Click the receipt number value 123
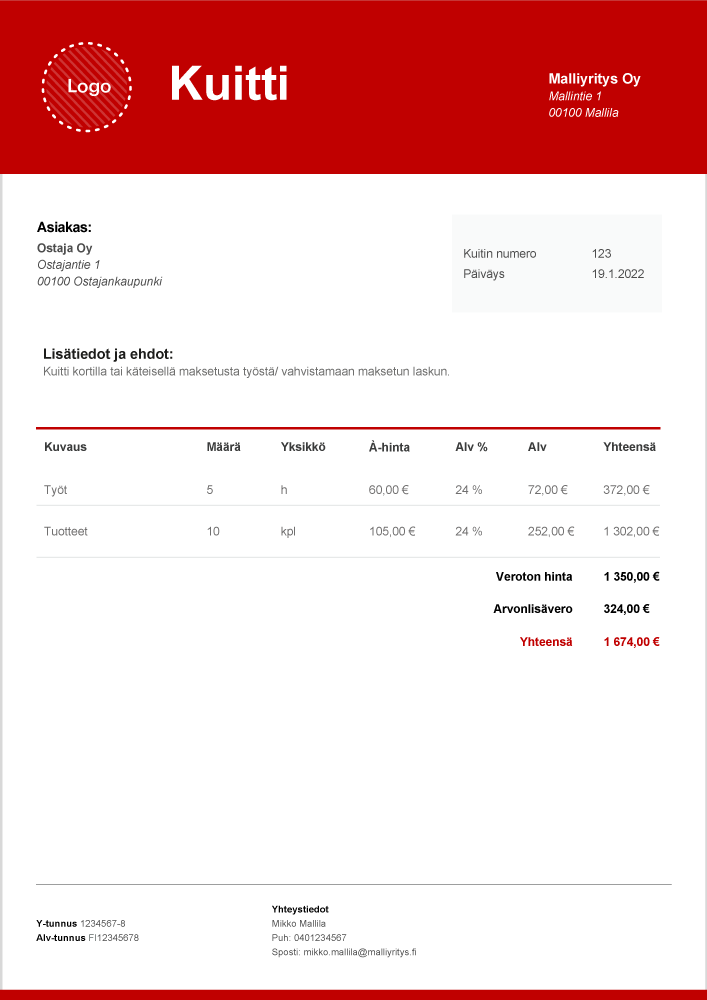 601,254
